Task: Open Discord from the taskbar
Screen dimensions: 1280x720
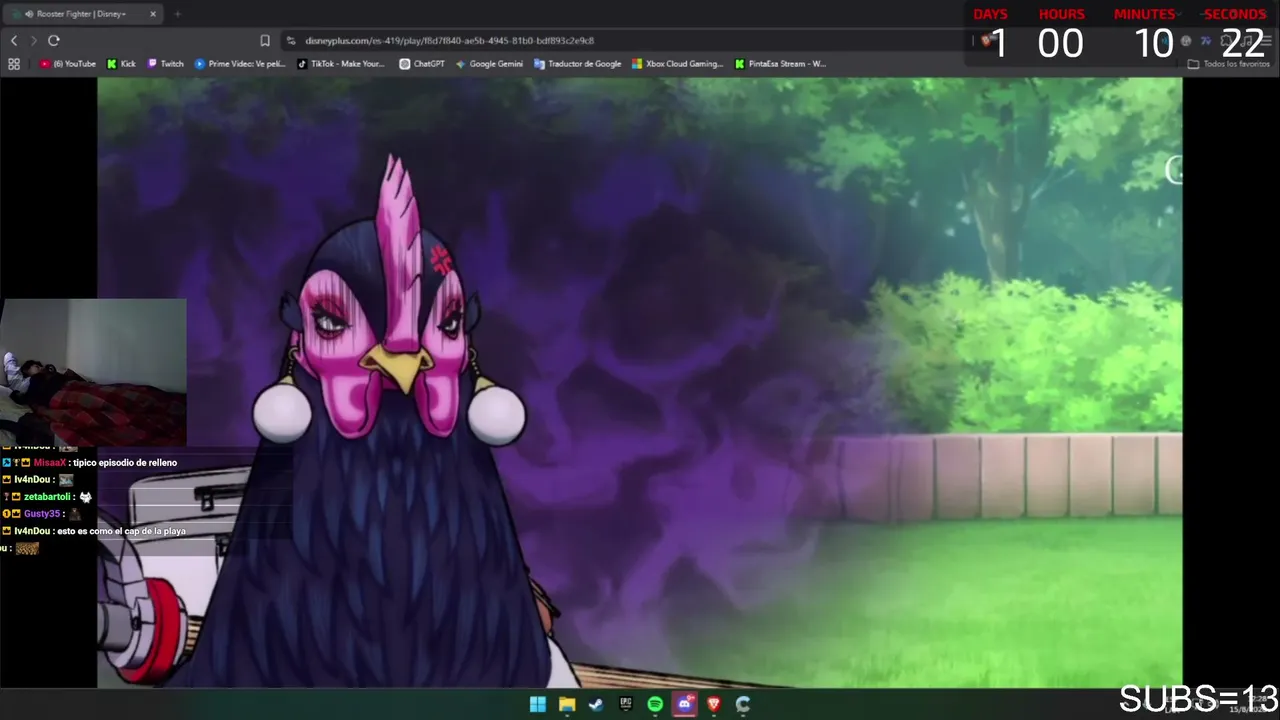Action: point(685,704)
